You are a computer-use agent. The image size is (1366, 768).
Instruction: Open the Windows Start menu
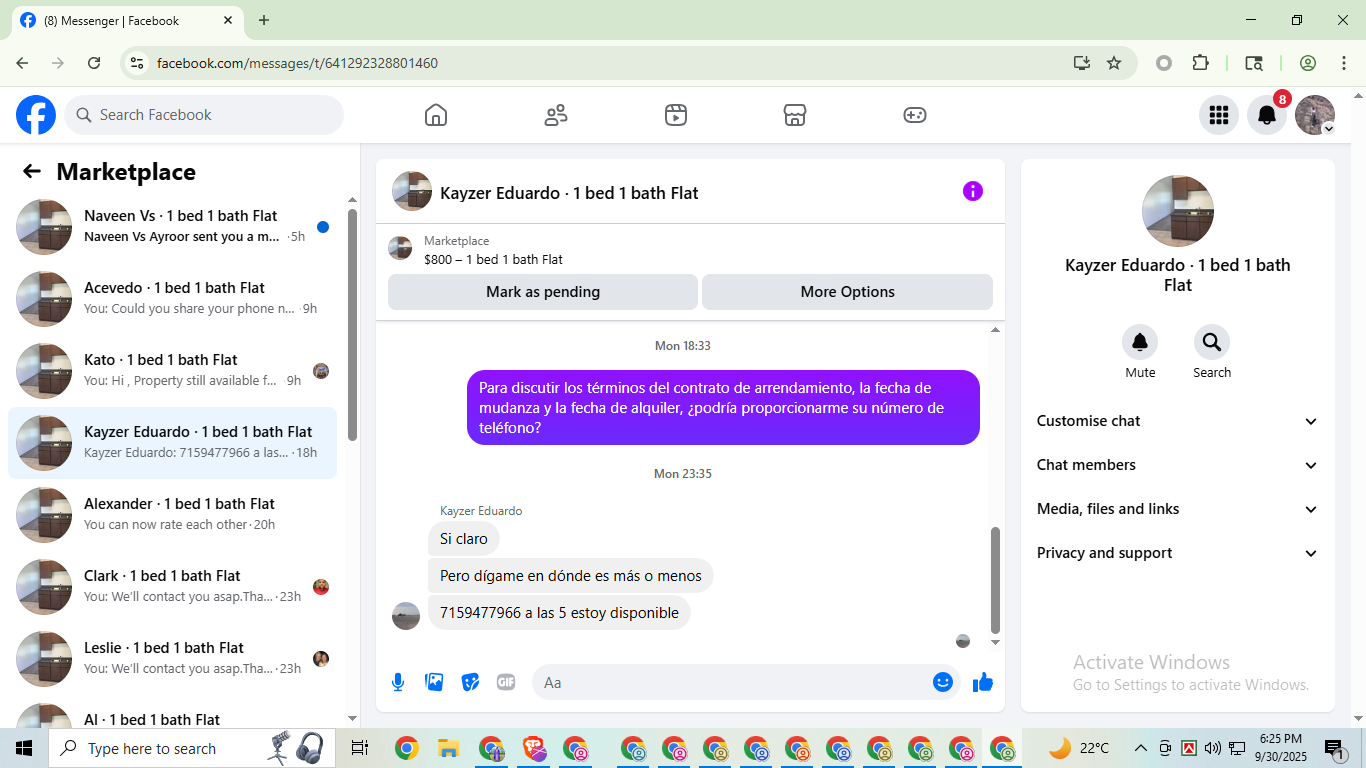pyautogui.click(x=23, y=748)
